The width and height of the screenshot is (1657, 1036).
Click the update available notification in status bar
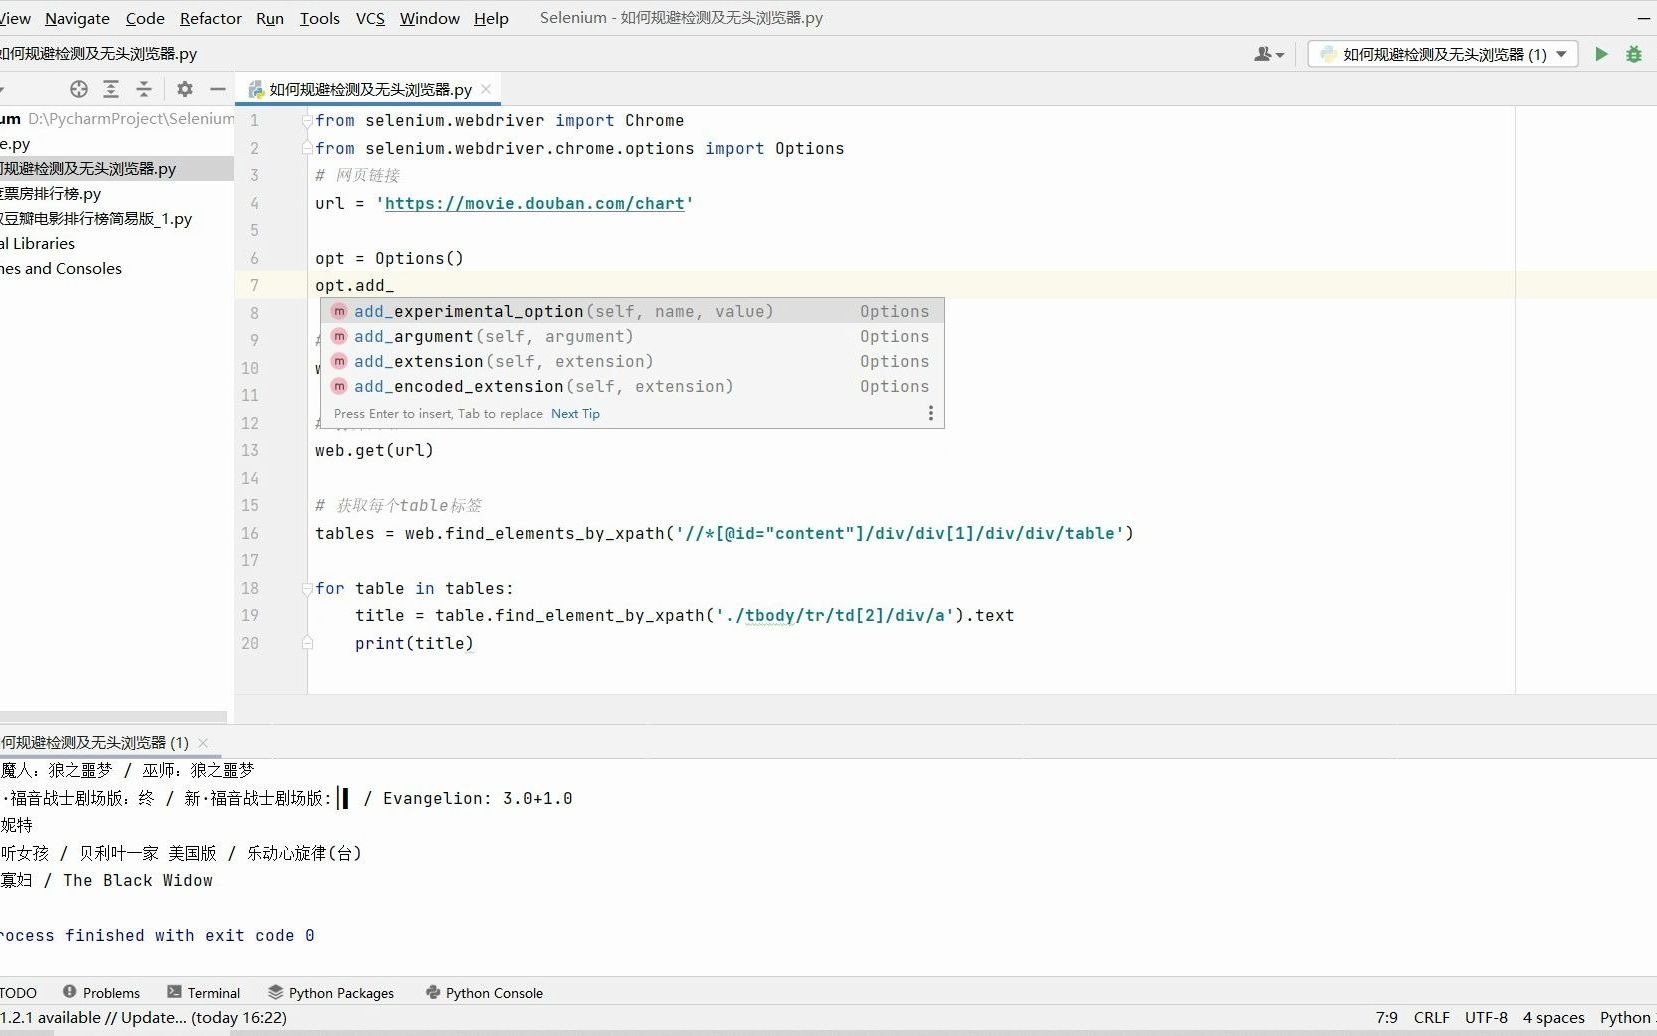click(143, 1017)
